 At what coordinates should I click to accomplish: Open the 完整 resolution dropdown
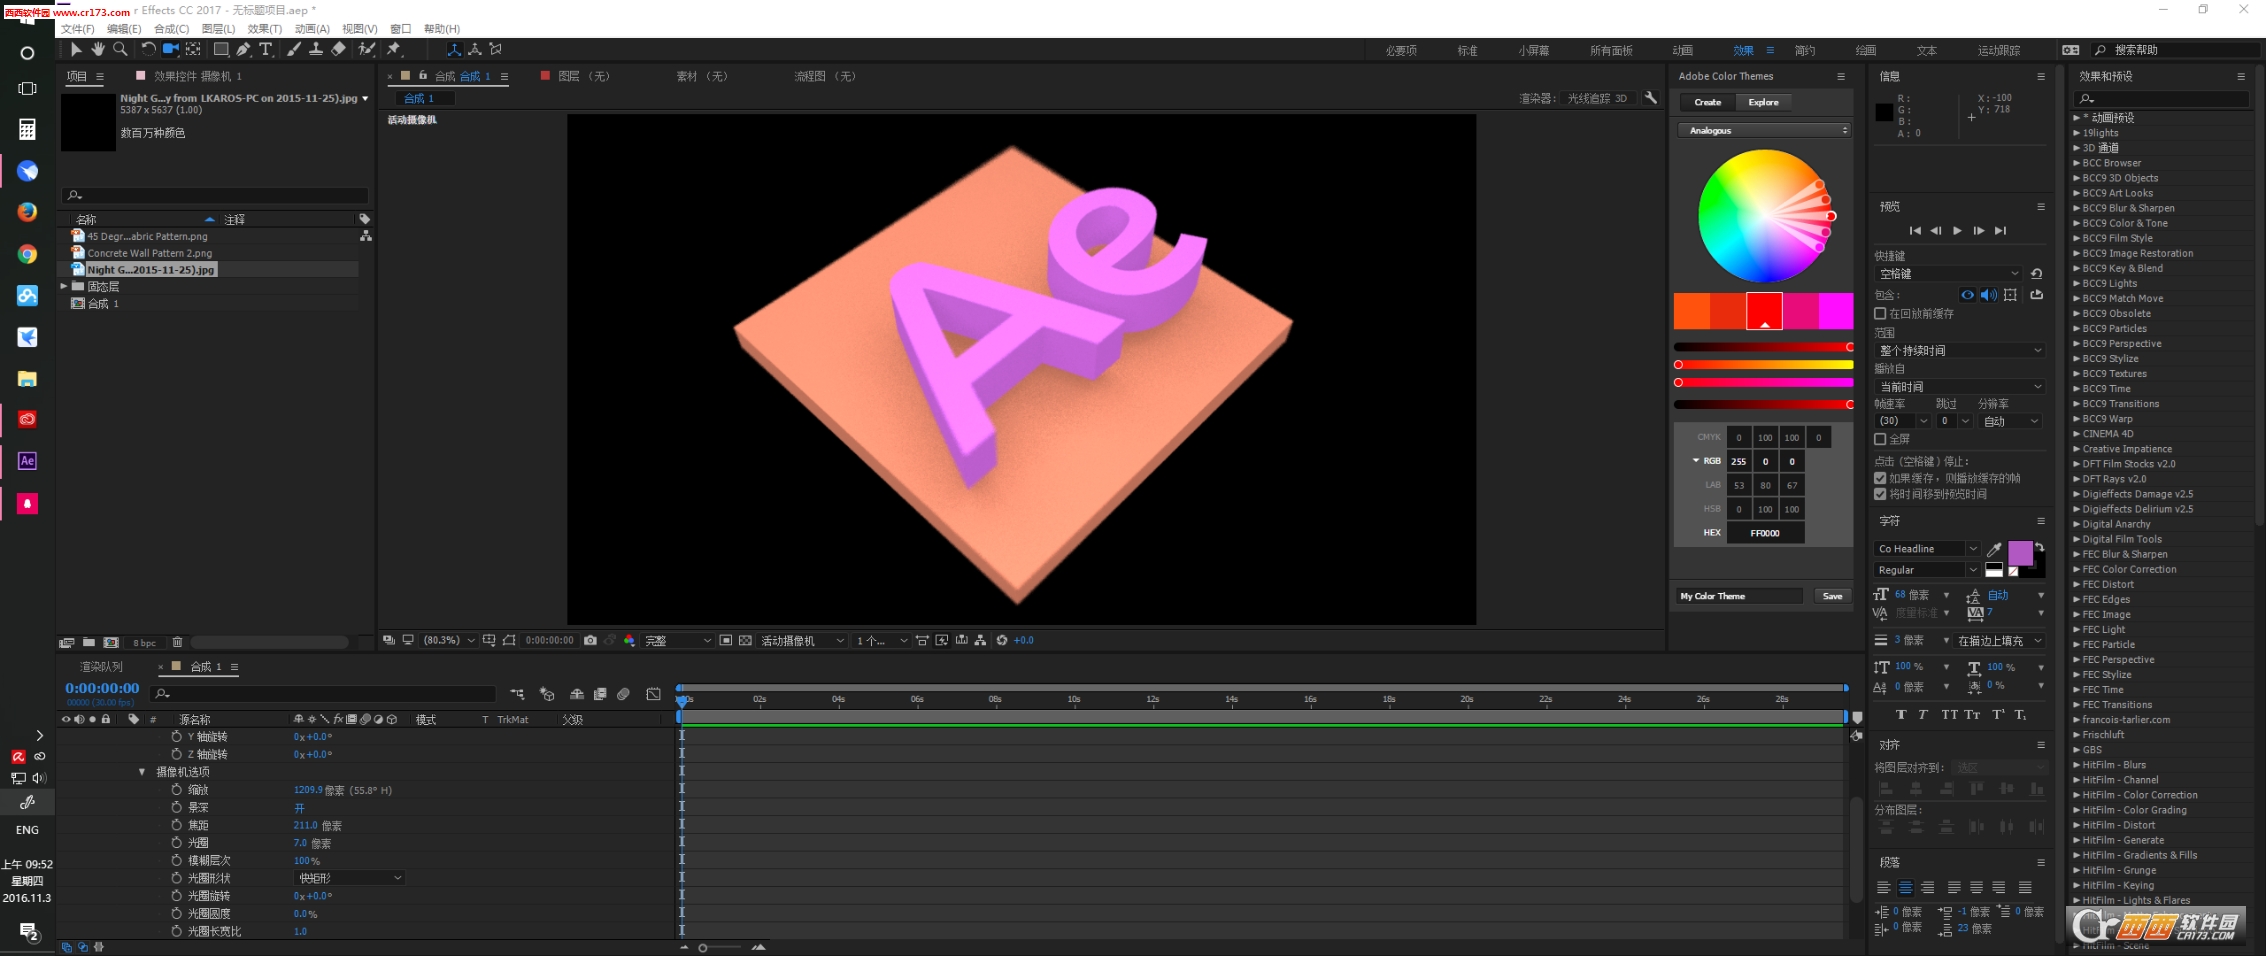(678, 640)
